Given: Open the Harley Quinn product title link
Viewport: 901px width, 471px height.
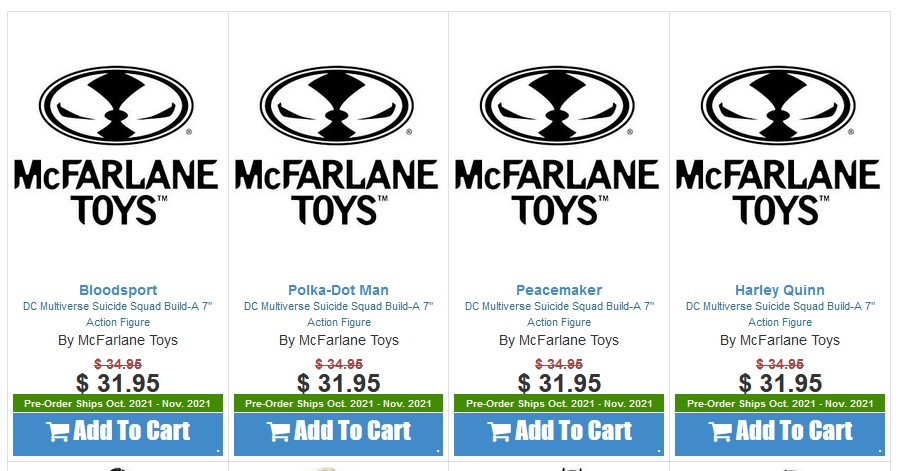Looking at the screenshot, I should 779,290.
